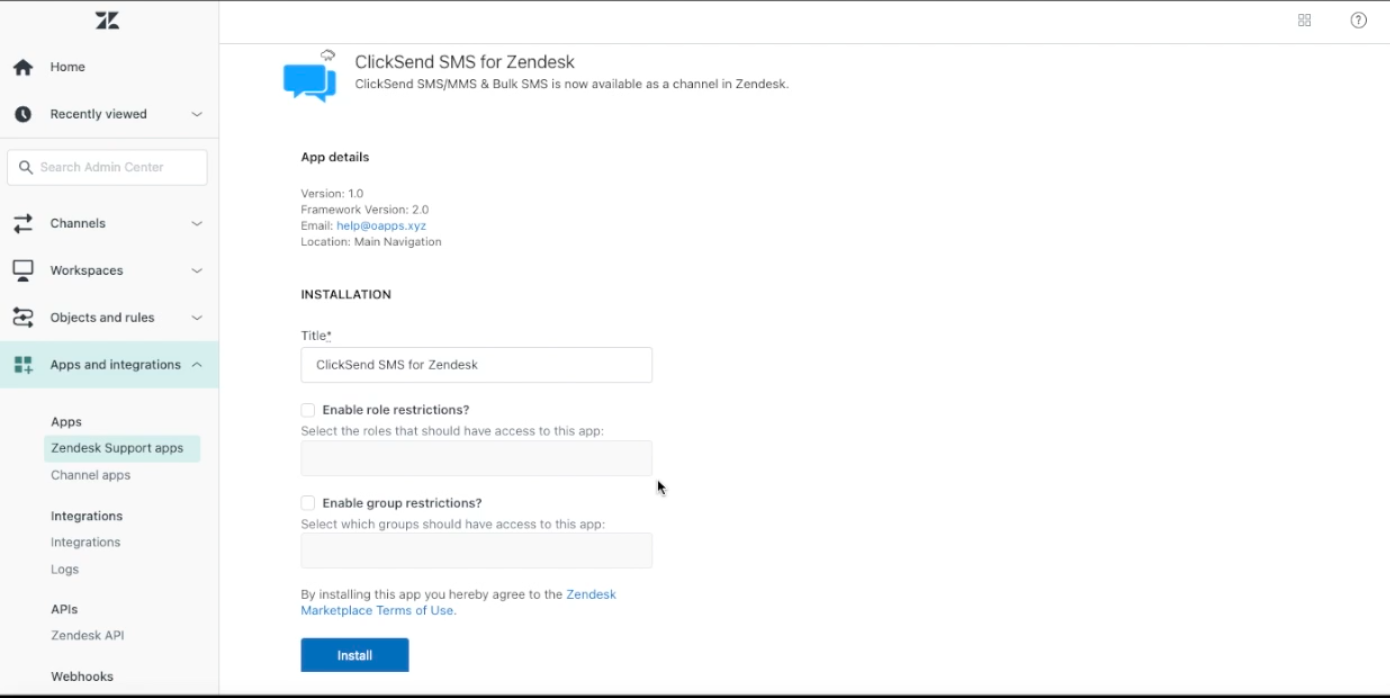Click the INSTALLATION section heading
The width and height of the screenshot is (1390, 698).
click(346, 295)
